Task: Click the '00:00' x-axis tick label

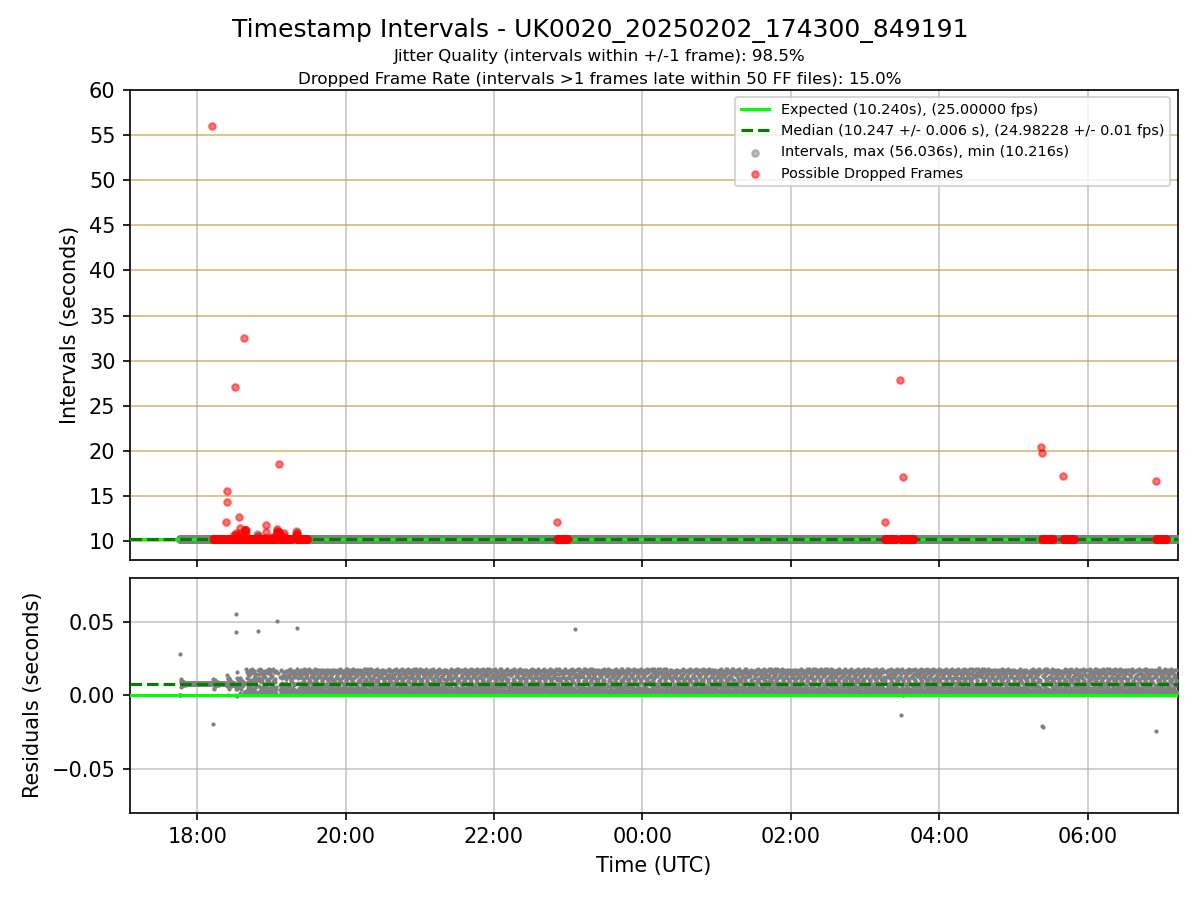Action: [642, 835]
